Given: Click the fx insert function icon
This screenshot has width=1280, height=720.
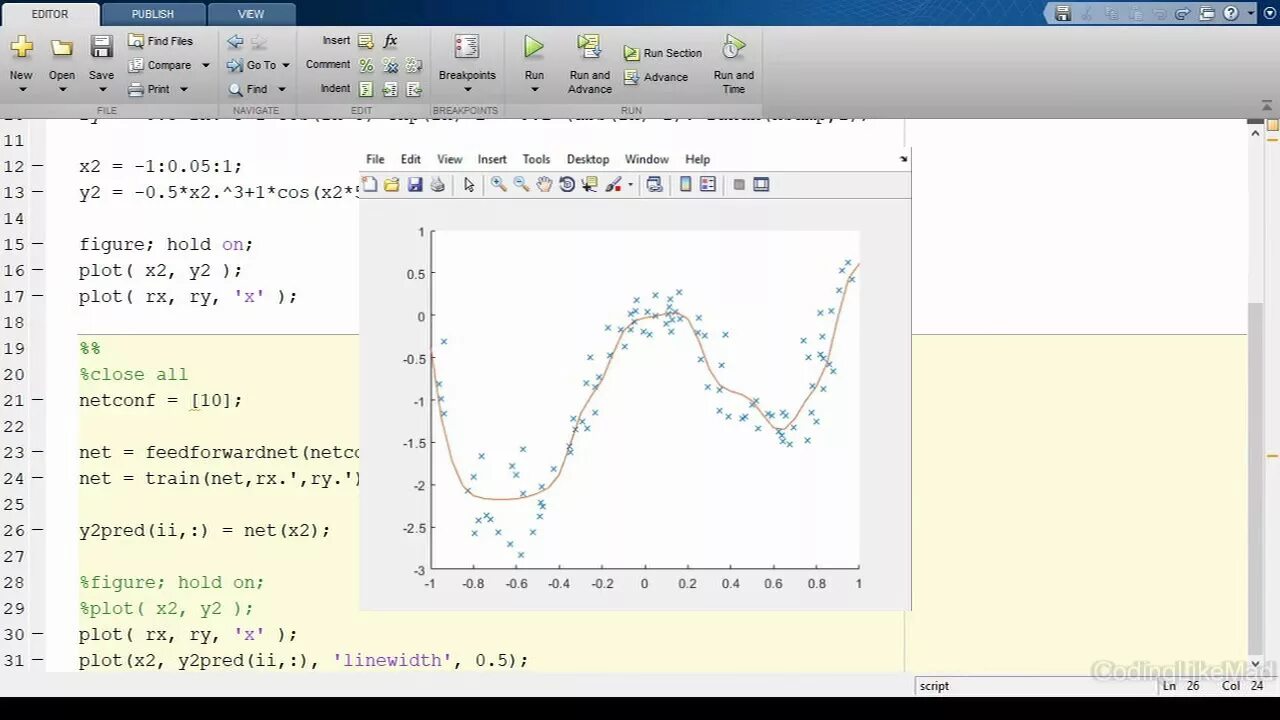Looking at the screenshot, I should [x=390, y=41].
